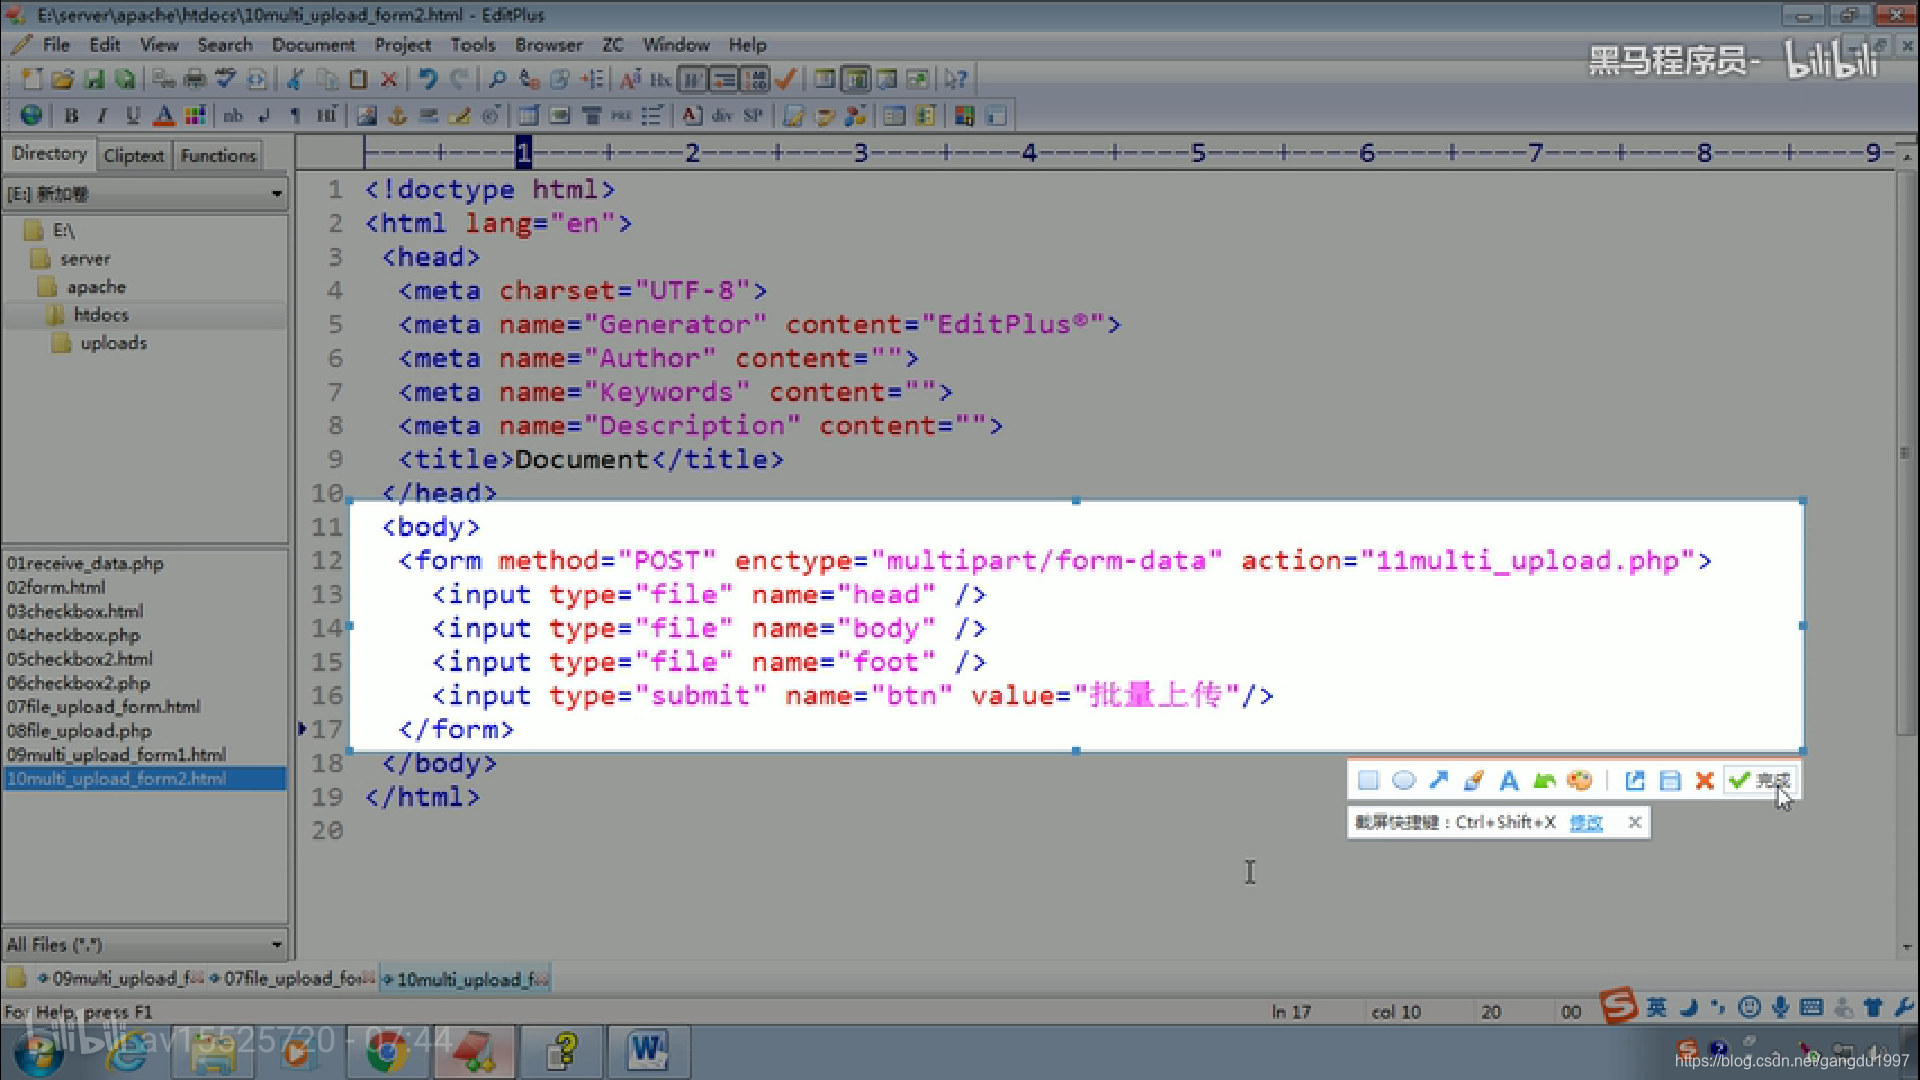Select rectangle tool in screenshot toolbar
Viewport: 1920px width, 1080px height.
(1368, 781)
